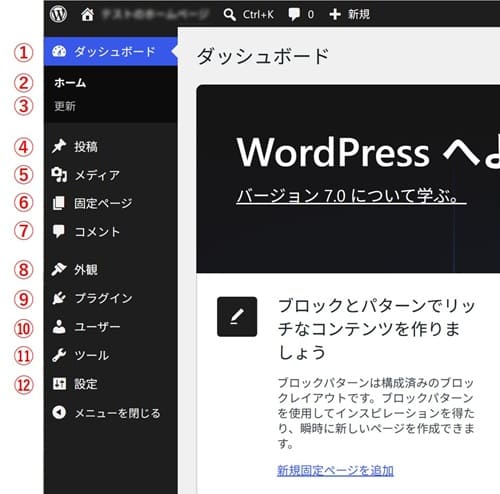Screen dimensions: 500x494
Task: Click the 投稿 pushpin icon
Action: tap(59, 146)
